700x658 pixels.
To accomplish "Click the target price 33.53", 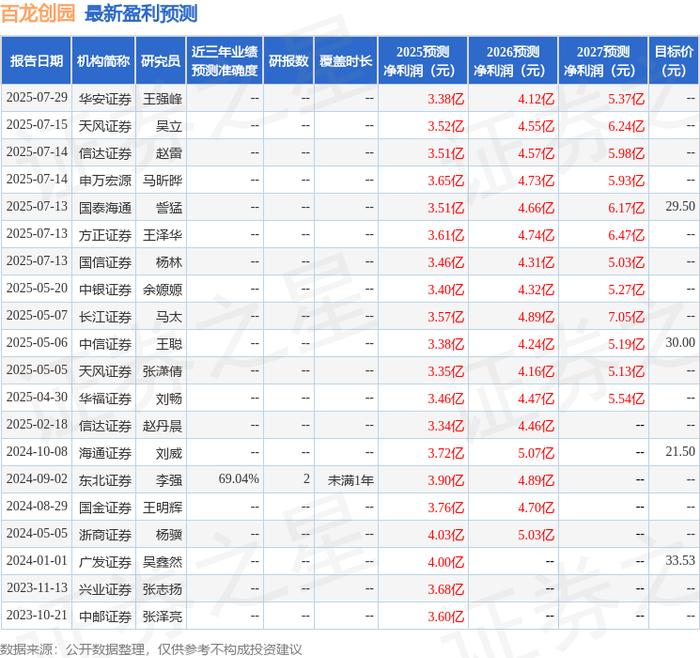I will pyautogui.click(x=680, y=560).
